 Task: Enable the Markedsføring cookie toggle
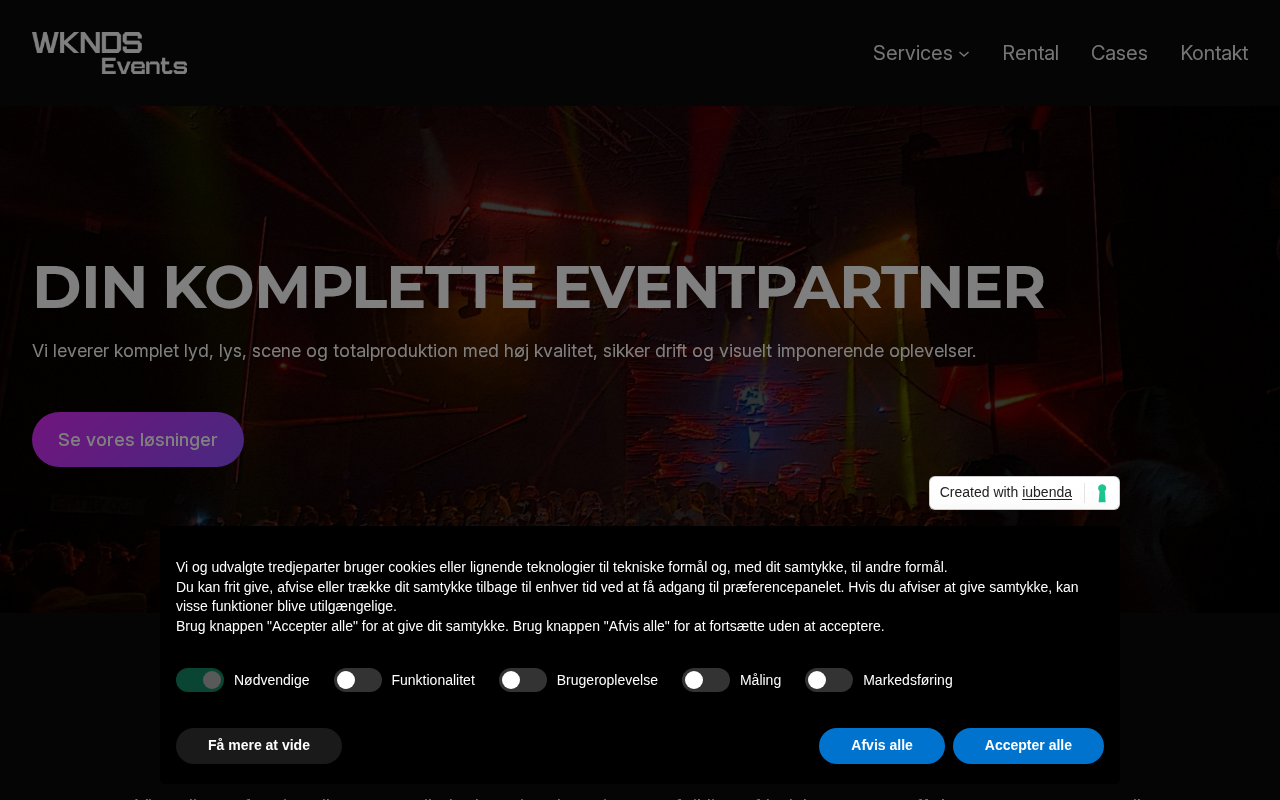(829, 680)
